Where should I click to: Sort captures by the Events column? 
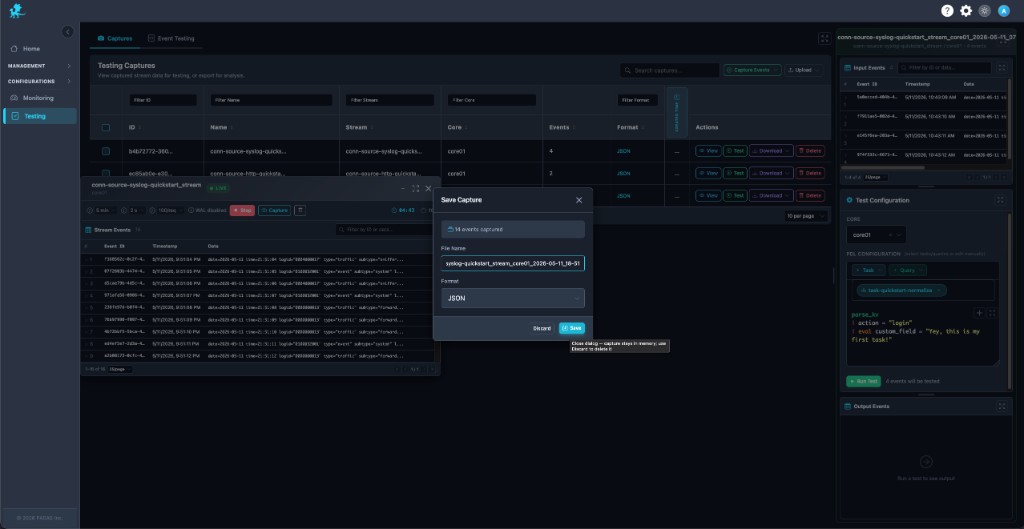tap(560, 128)
